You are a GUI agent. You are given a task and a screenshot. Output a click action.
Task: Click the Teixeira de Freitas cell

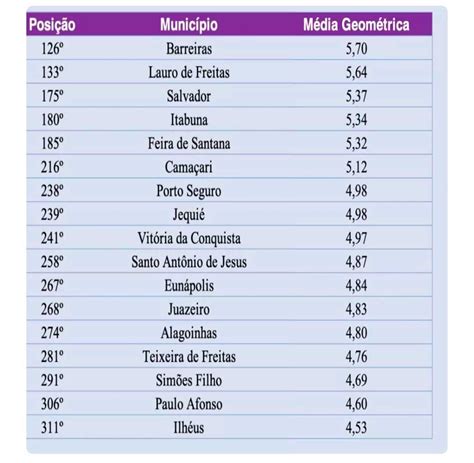coord(189,357)
